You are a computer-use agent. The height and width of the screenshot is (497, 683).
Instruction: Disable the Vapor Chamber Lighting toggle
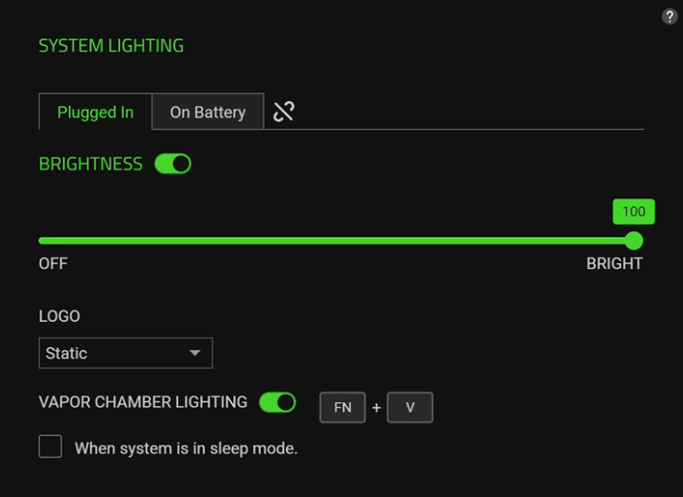point(277,402)
